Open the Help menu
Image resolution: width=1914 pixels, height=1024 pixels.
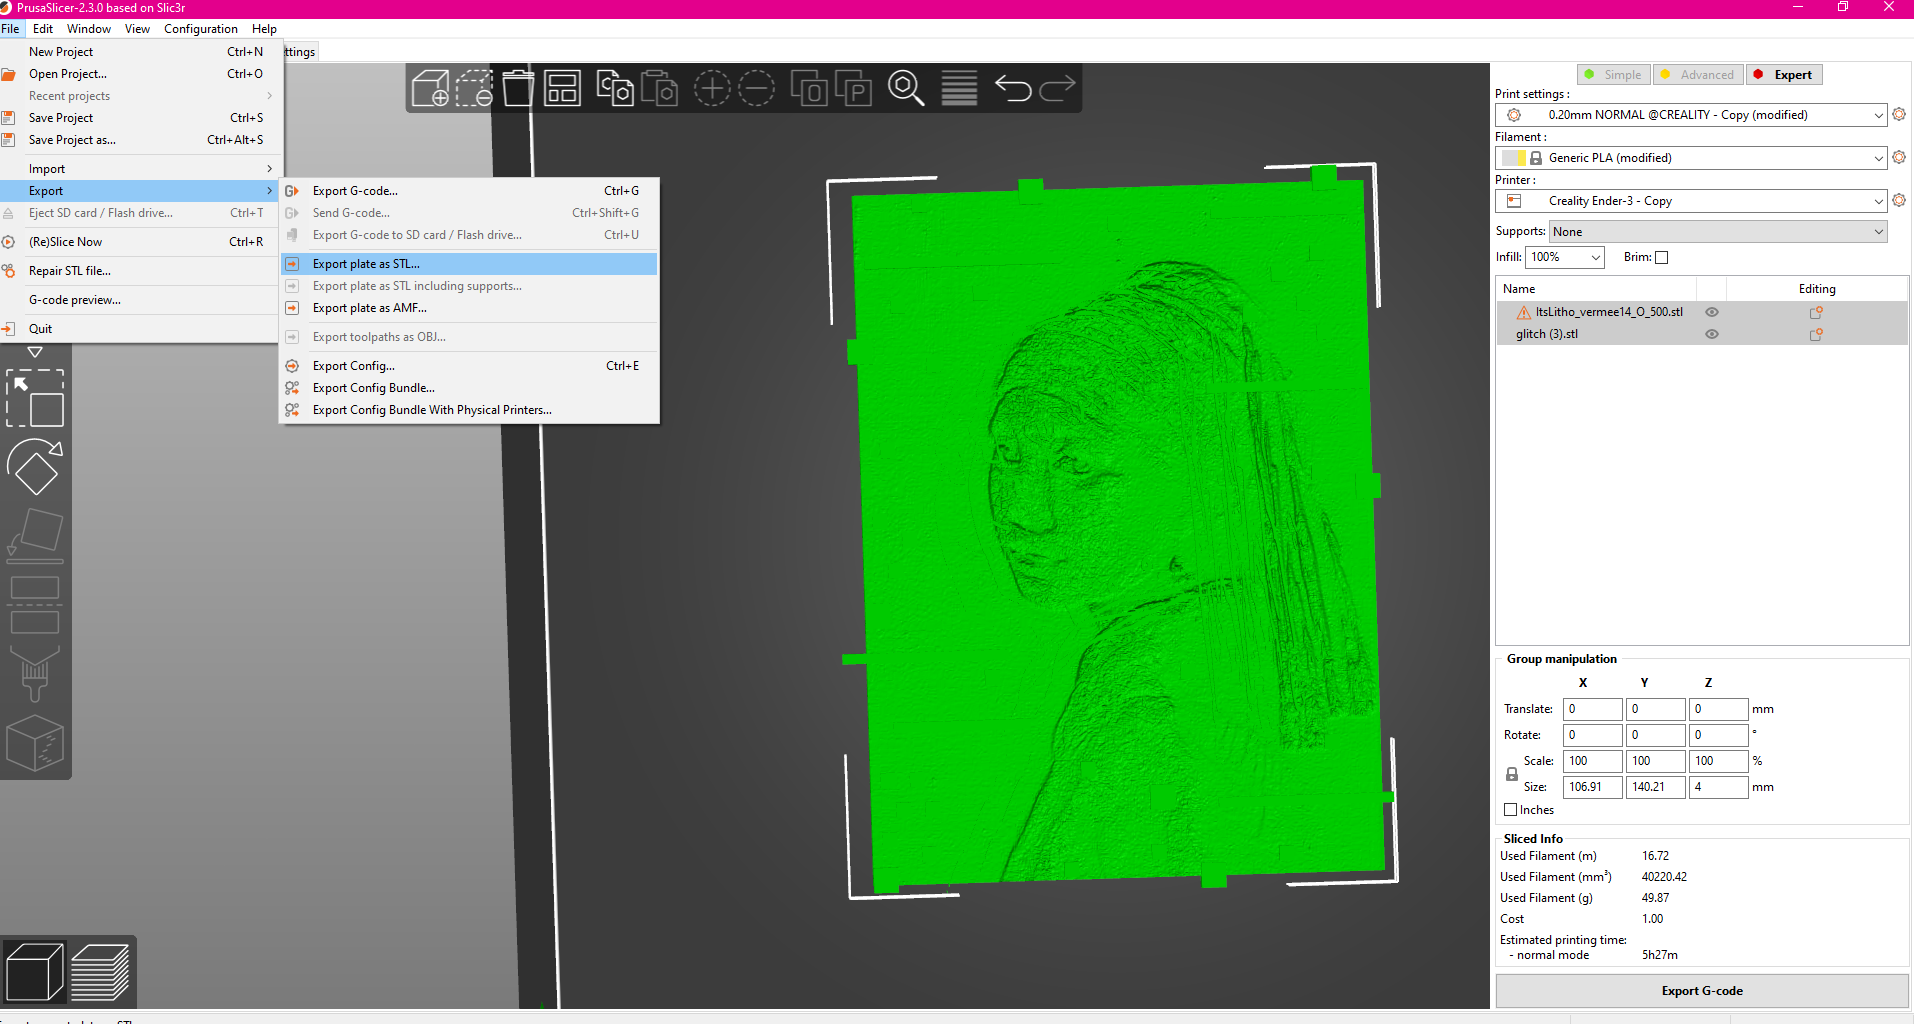[264, 29]
